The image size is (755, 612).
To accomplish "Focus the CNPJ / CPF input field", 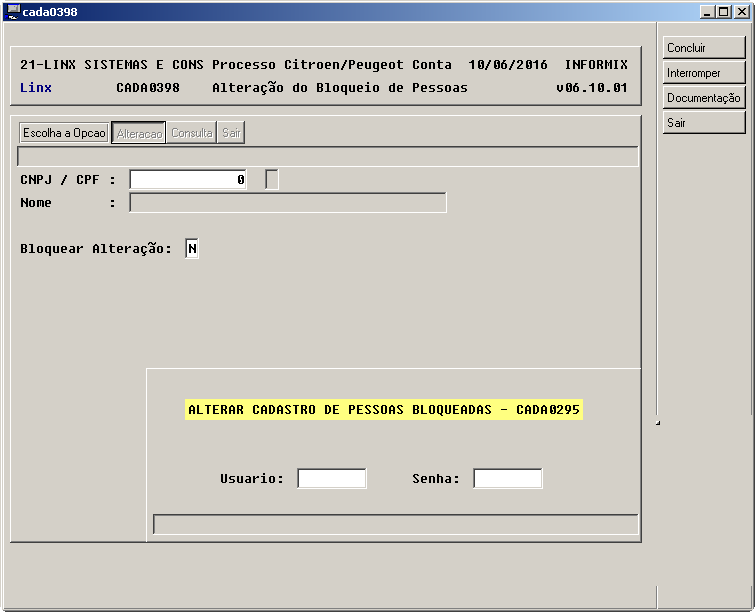I will [x=188, y=180].
